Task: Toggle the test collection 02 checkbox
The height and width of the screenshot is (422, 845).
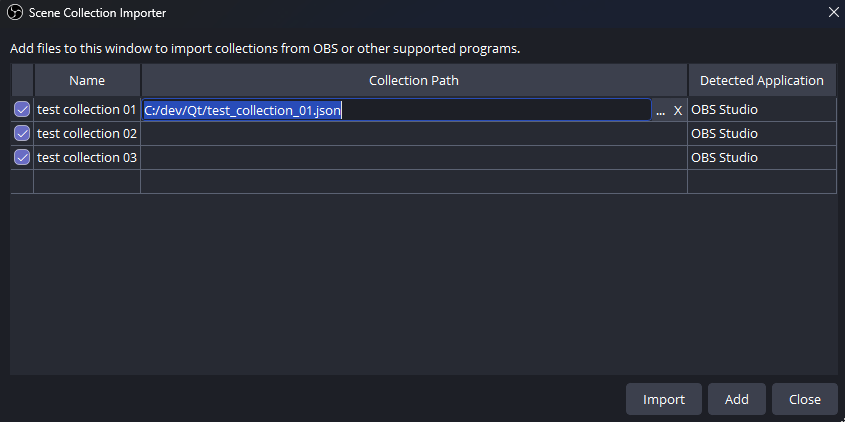Action: pyautogui.click(x=22, y=134)
